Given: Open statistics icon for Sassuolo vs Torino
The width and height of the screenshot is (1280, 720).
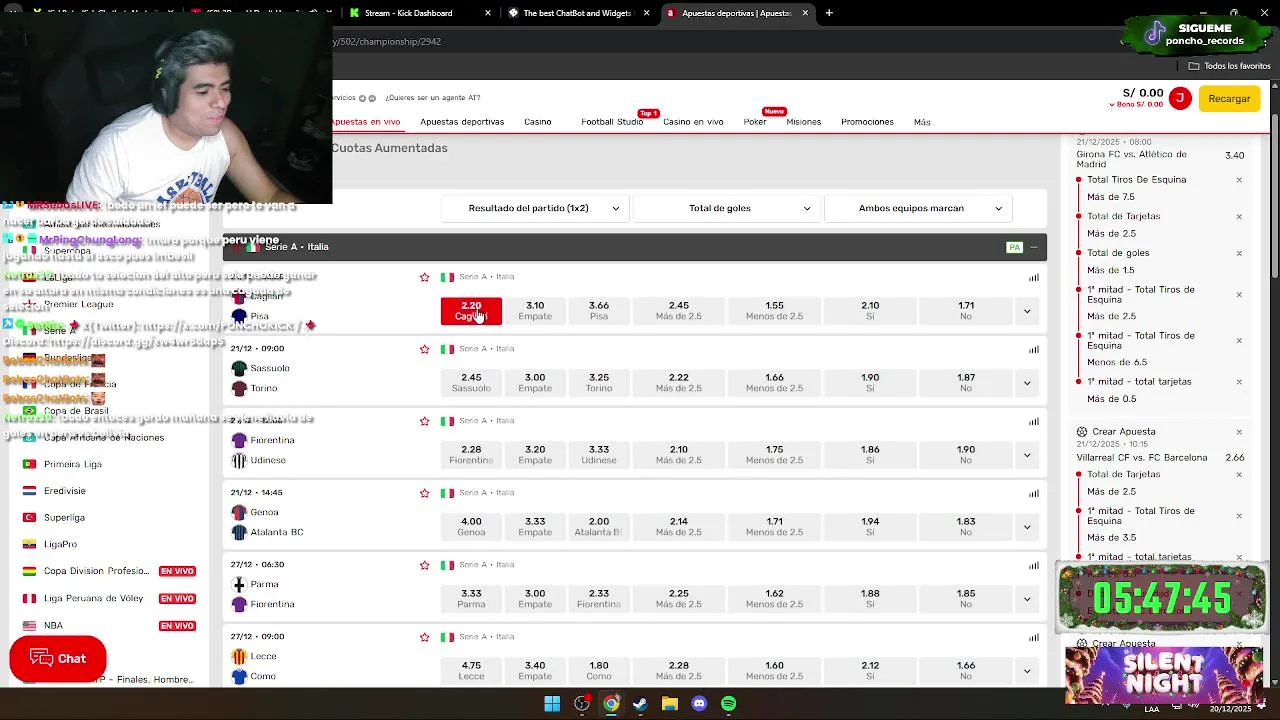Looking at the screenshot, I should [1034, 349].
